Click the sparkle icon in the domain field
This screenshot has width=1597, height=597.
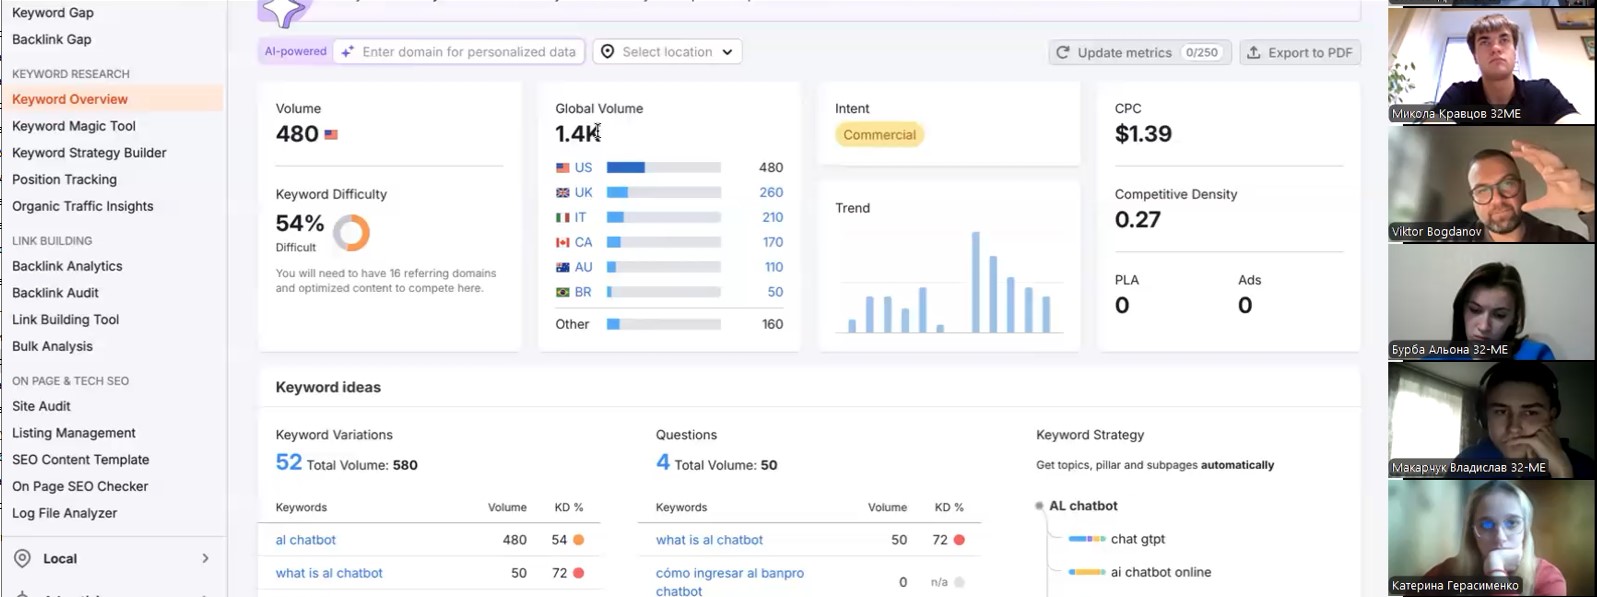[x=347, y=52]
